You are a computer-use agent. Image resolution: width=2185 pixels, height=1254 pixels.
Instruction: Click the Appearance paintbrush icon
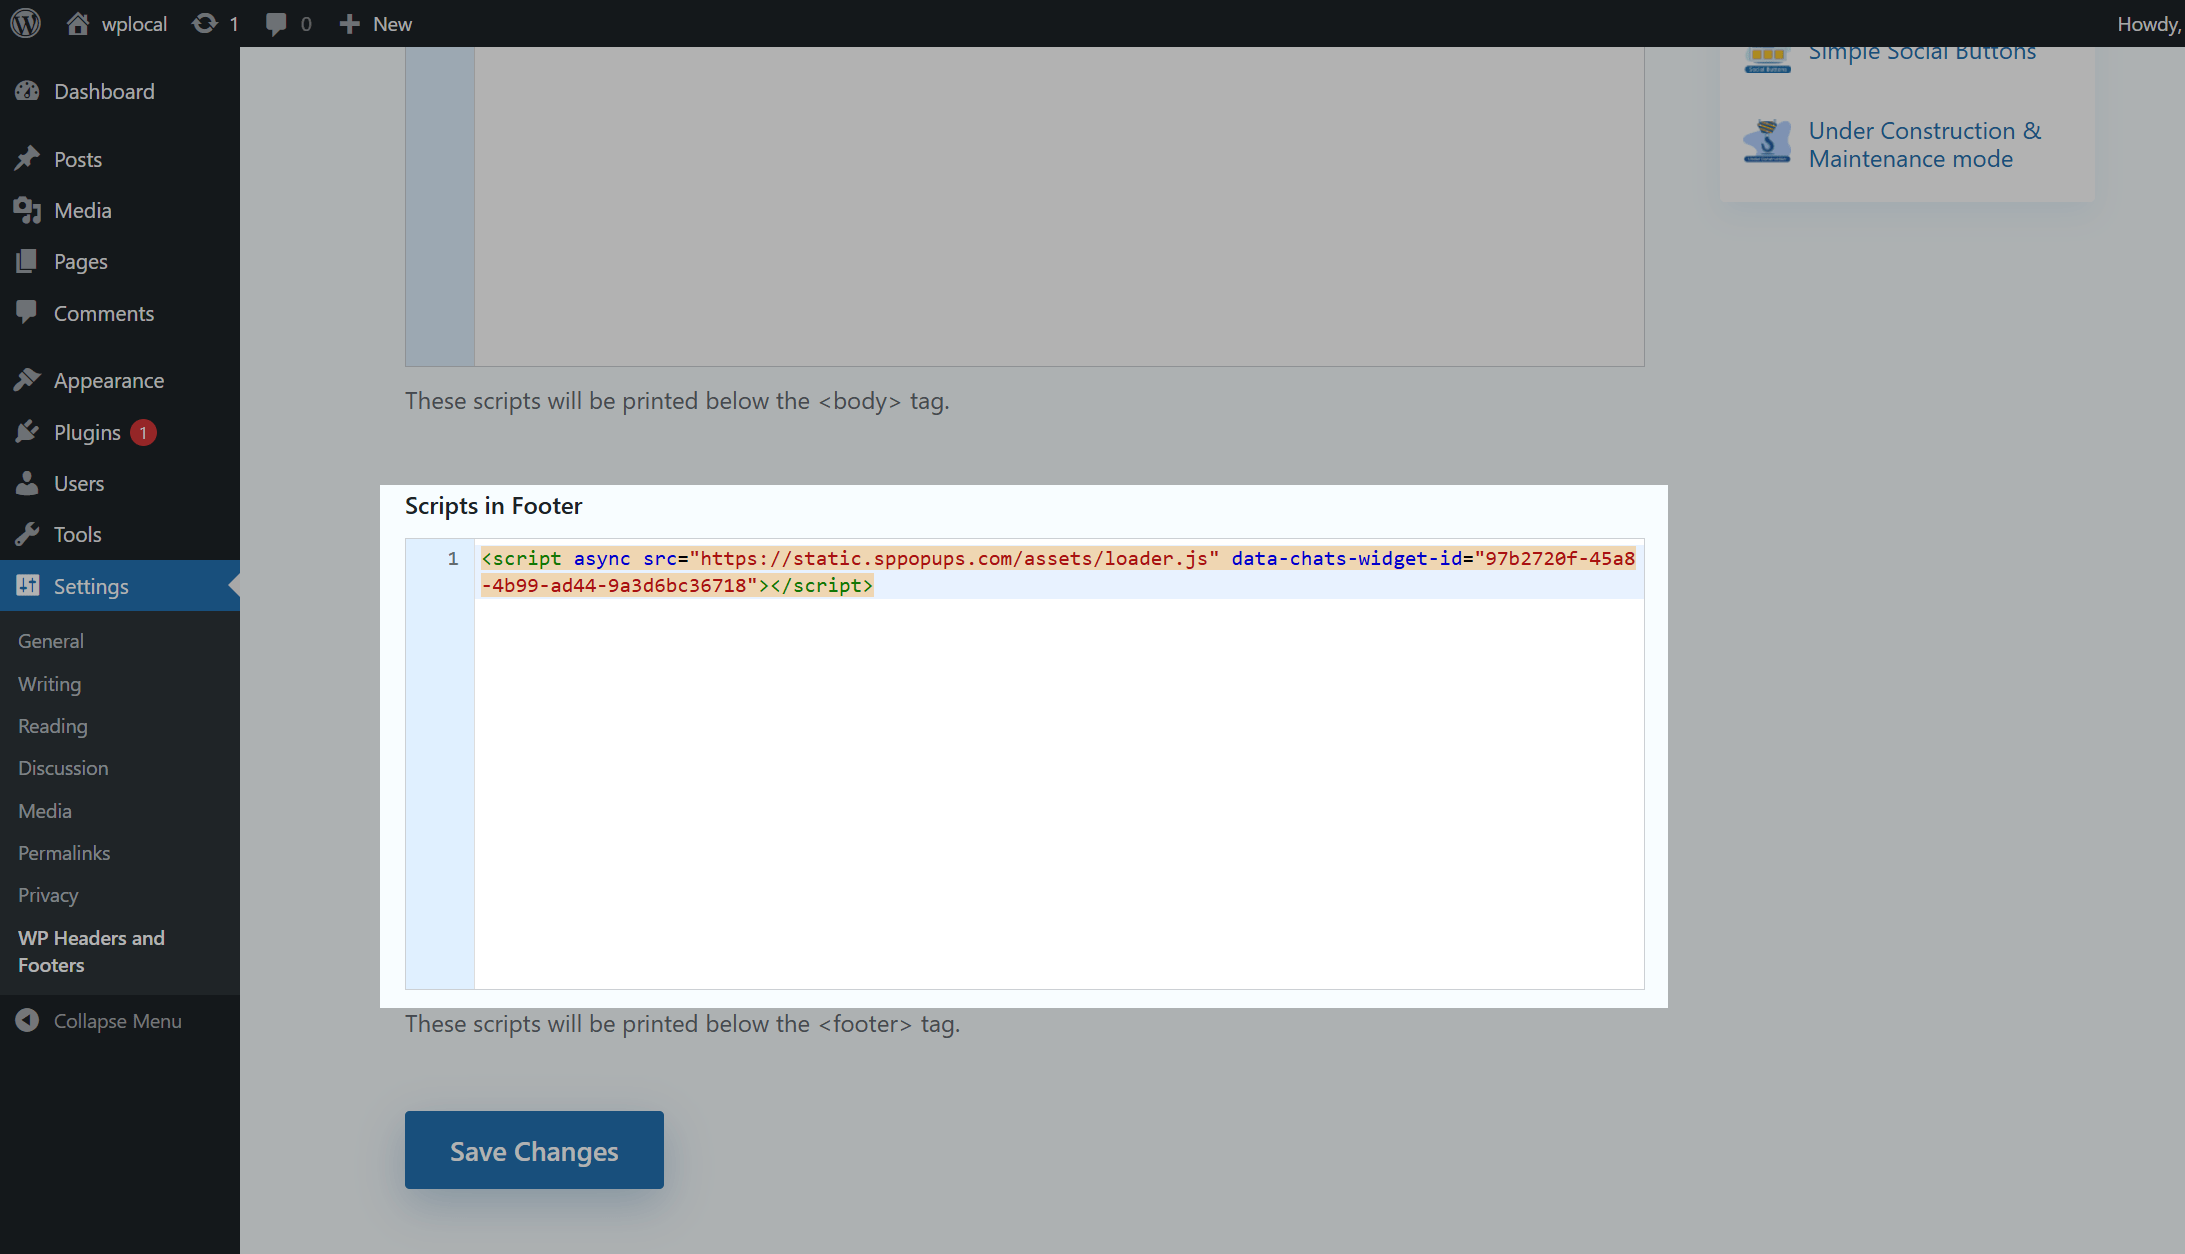pos(27,380)
